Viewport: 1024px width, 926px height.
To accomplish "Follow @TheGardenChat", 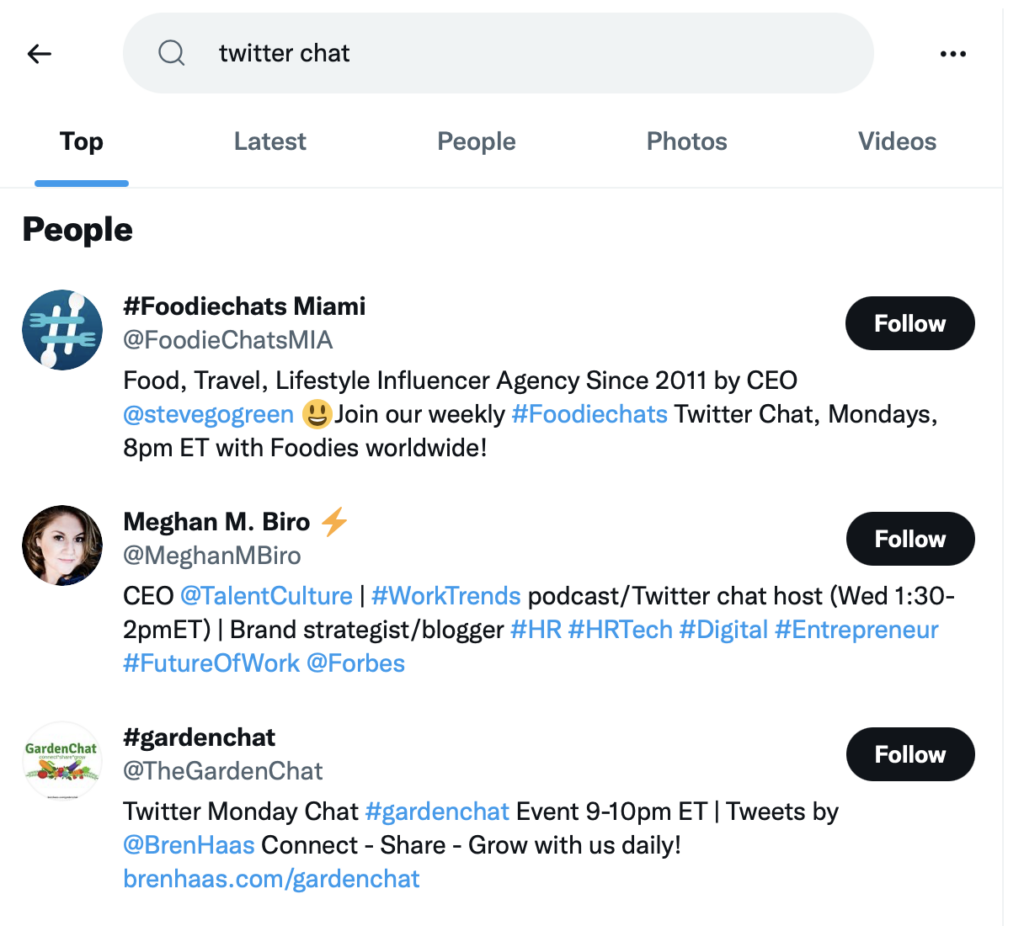I will [909, 754].
